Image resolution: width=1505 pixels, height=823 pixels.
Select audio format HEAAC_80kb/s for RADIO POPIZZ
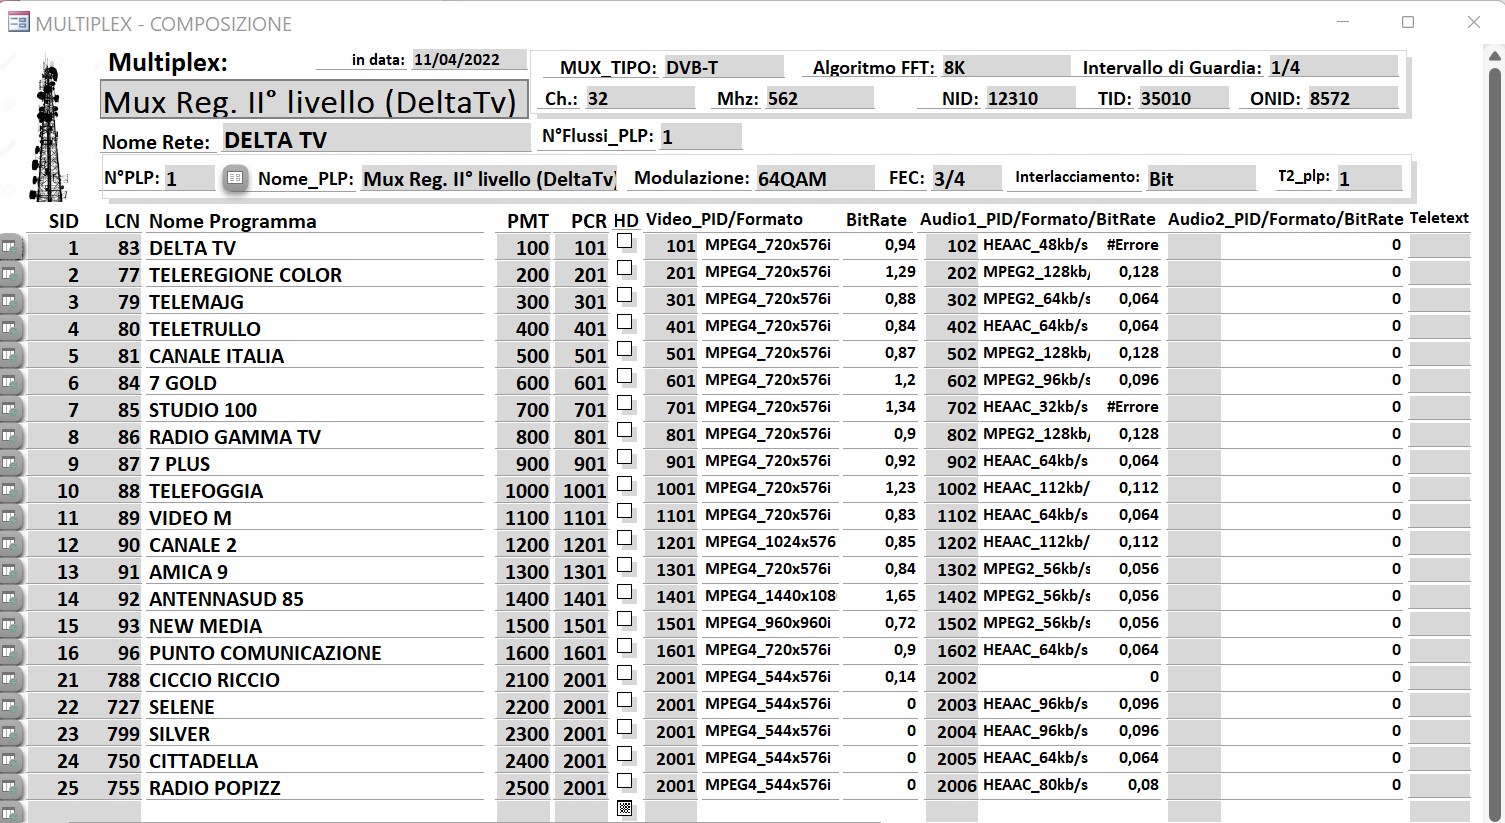1036,784
